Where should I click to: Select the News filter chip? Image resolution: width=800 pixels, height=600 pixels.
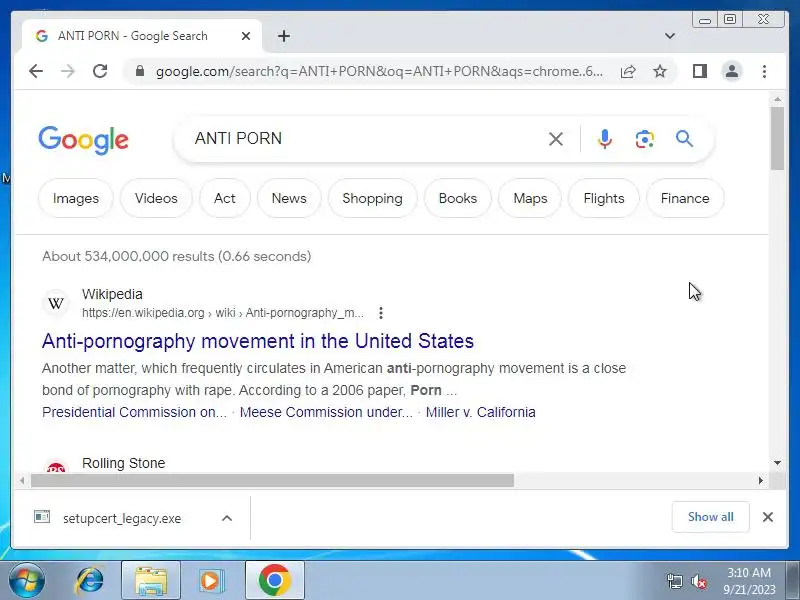tap(289, 198)
